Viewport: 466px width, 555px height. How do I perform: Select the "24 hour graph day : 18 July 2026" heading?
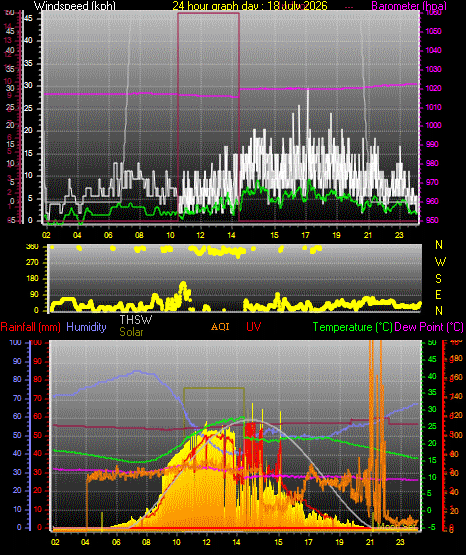coord(250,6)
